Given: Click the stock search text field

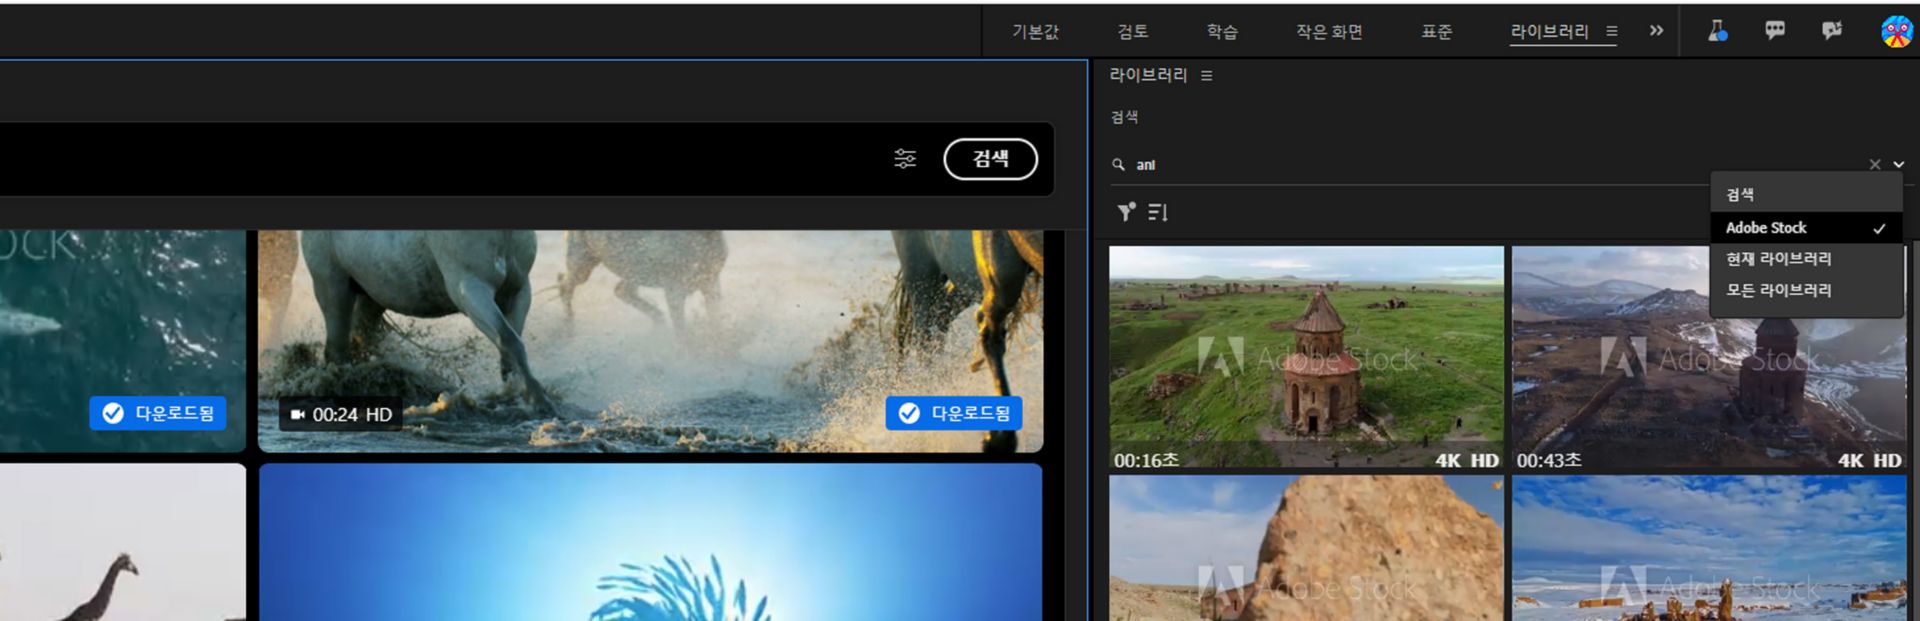Looking at the screenshot, I should point(440,159).
